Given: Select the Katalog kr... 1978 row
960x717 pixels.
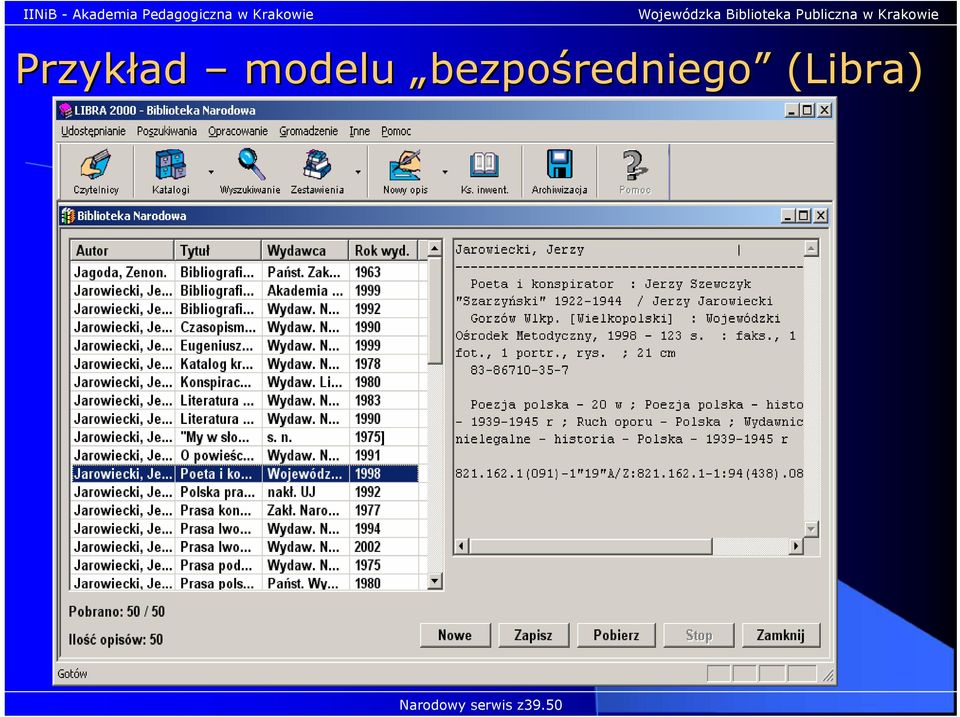Looking at the screenshot, I should tap(245, 364).
